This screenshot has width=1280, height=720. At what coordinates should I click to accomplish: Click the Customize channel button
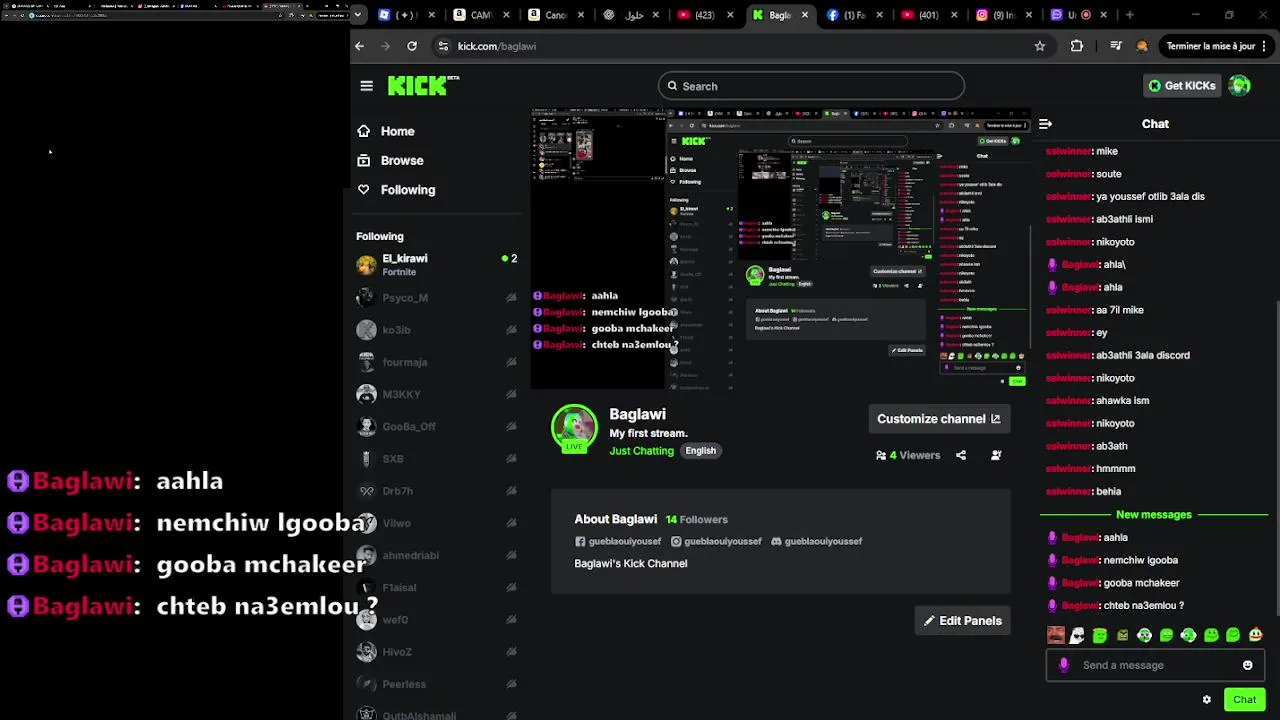point(938,419)
